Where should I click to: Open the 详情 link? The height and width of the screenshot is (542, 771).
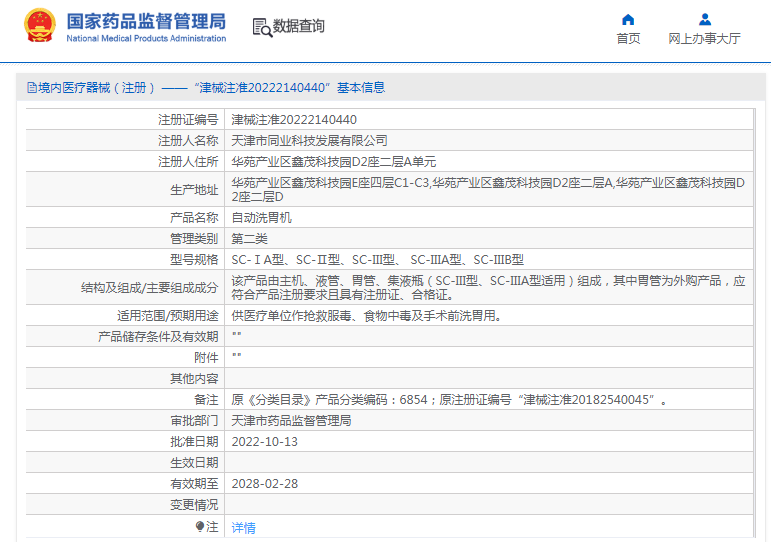[244, 528]
